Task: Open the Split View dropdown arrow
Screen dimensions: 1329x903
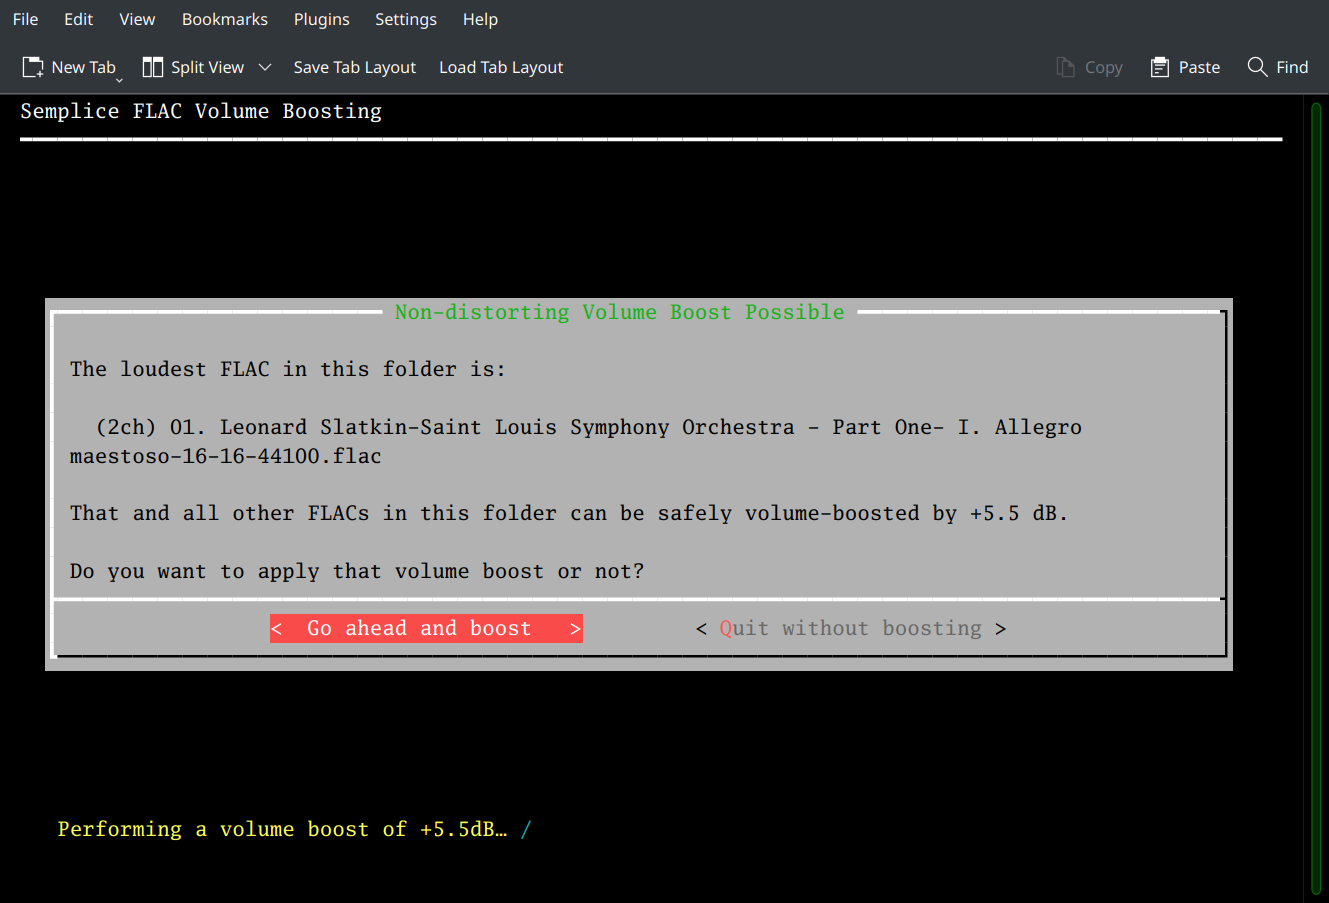Action: (265, 67)
